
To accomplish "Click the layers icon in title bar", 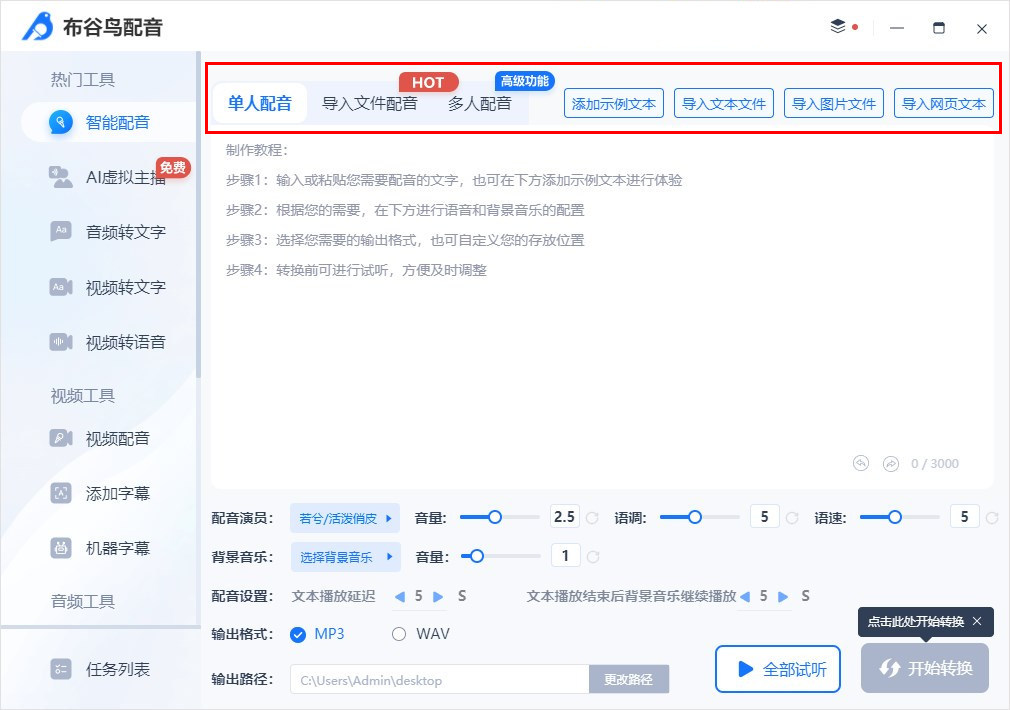I will pos(837,27).
